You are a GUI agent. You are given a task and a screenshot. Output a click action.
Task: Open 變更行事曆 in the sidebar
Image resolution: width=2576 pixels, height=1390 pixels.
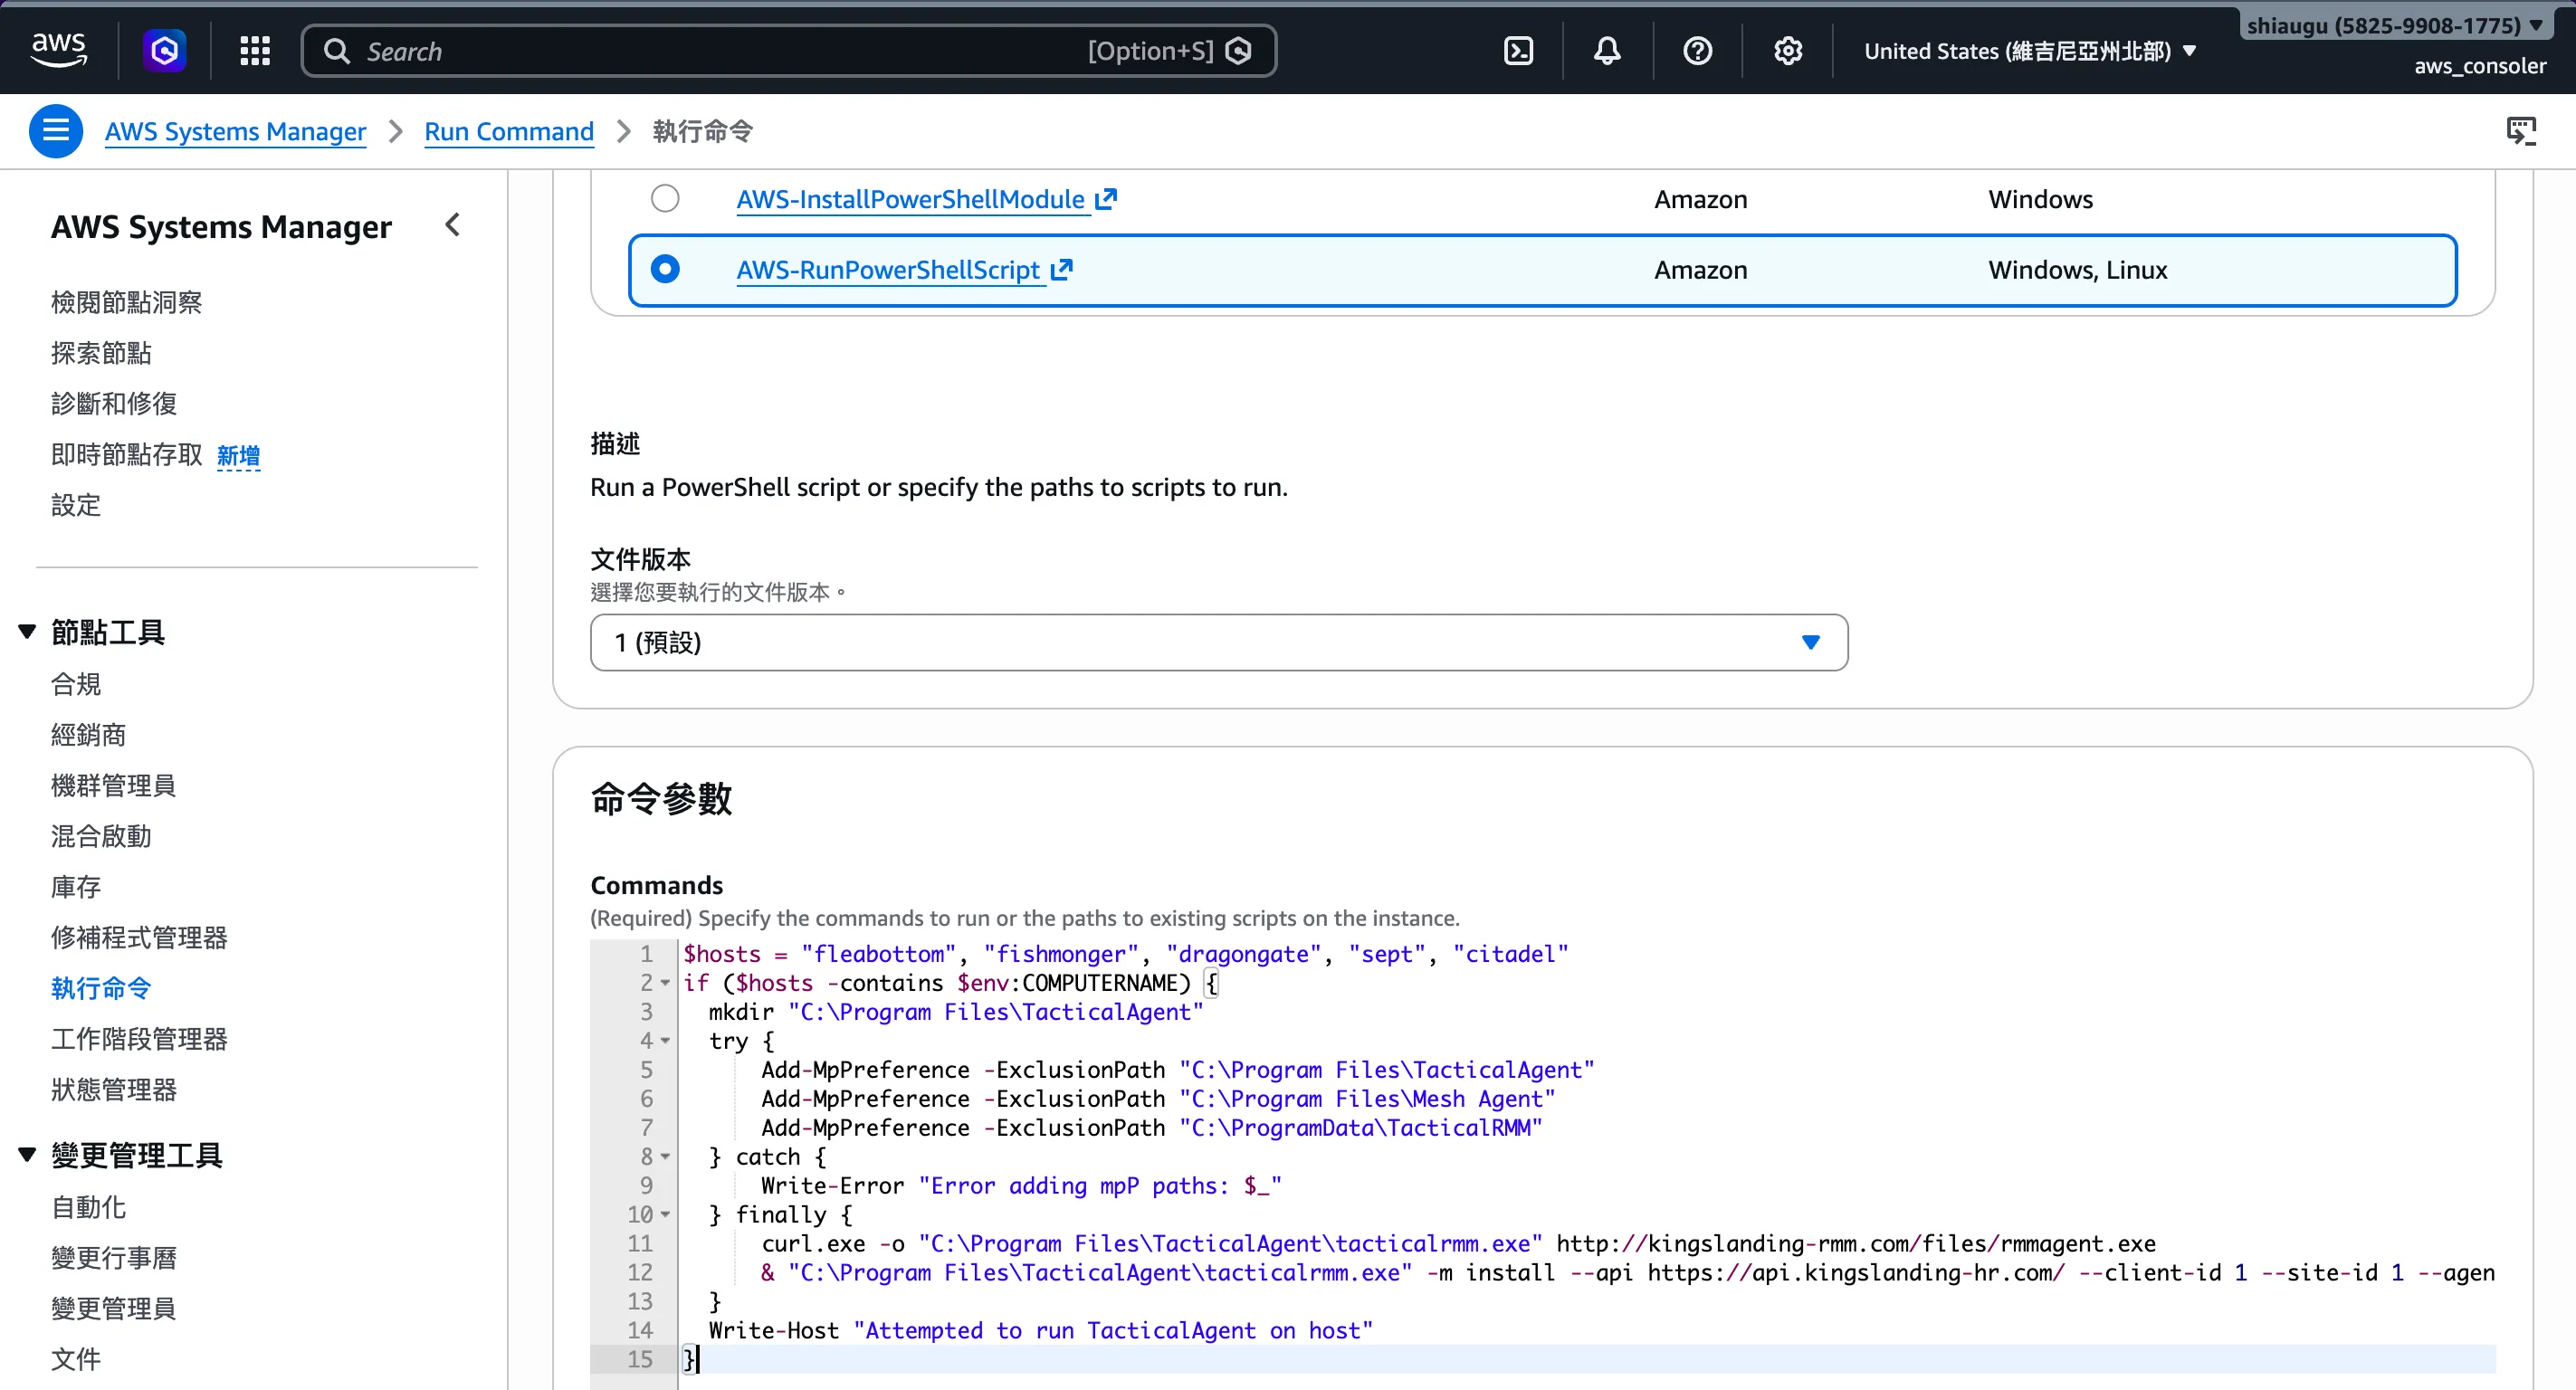click(114, 1258)
